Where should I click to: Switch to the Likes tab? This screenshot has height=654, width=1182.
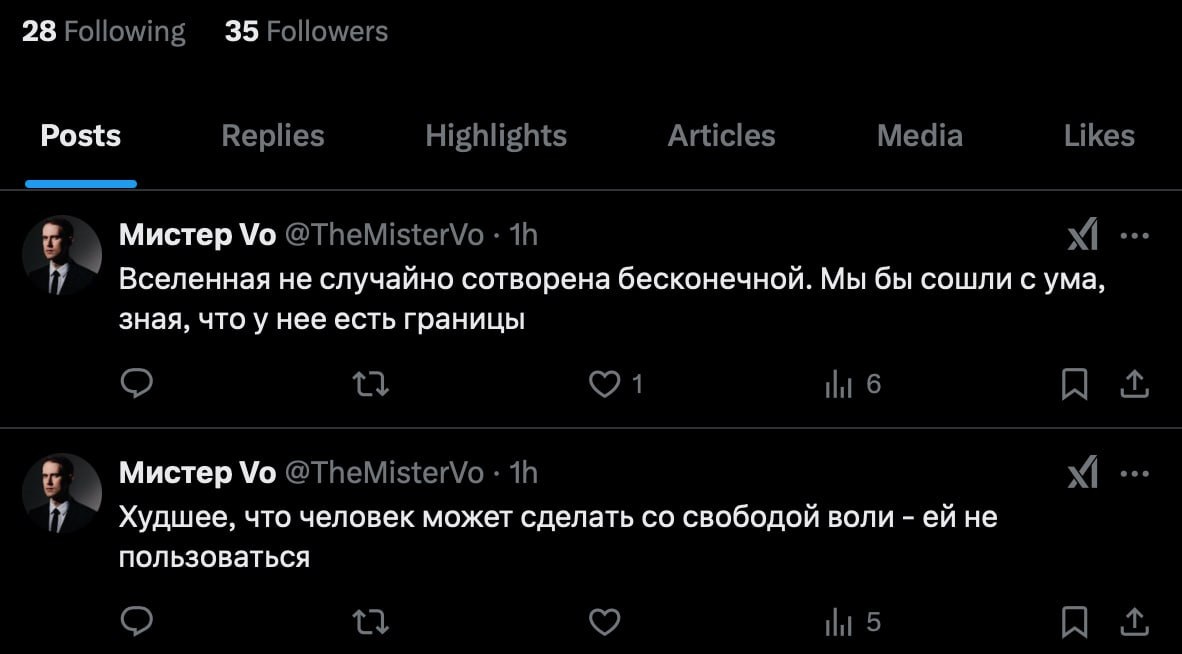(x=1099, y=135)
